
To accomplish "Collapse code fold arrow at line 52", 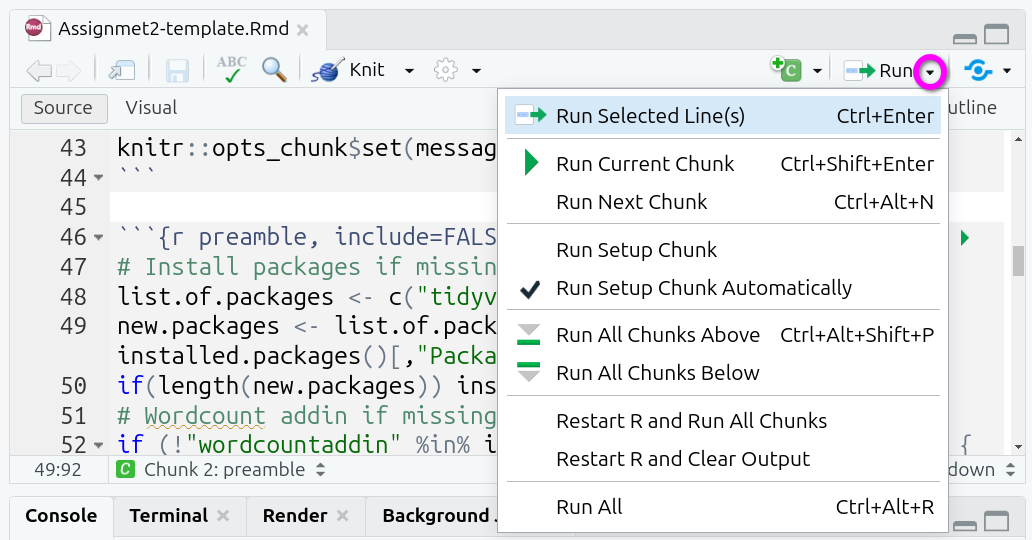I will coord(99,445).
